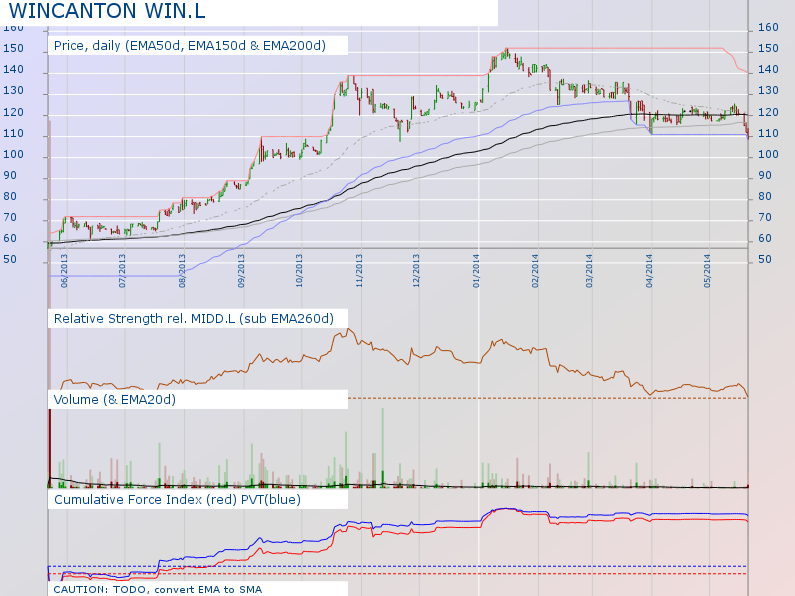Select the 'Relative Strength rel. MIDD.L (sub EMA260d)' label
Screen dimensions: 795x596
tap(194, 319)
